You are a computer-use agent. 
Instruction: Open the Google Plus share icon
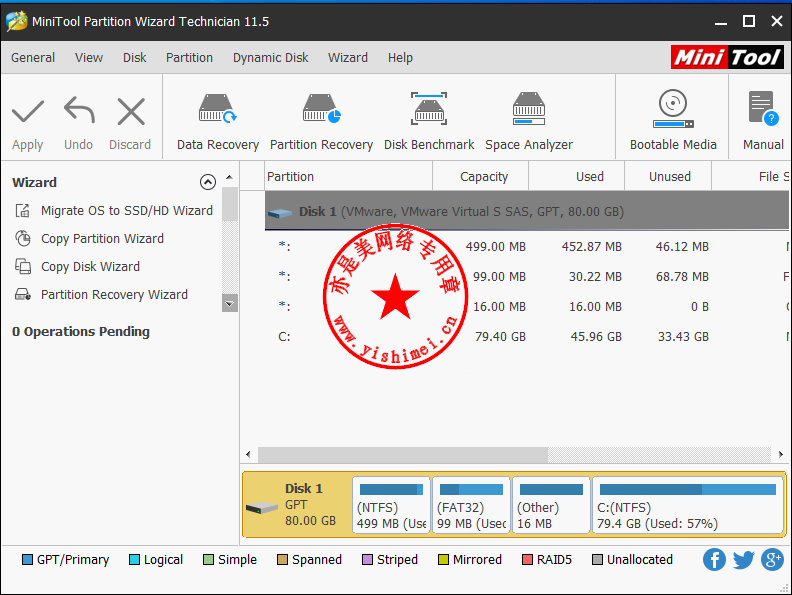(772, 560)
